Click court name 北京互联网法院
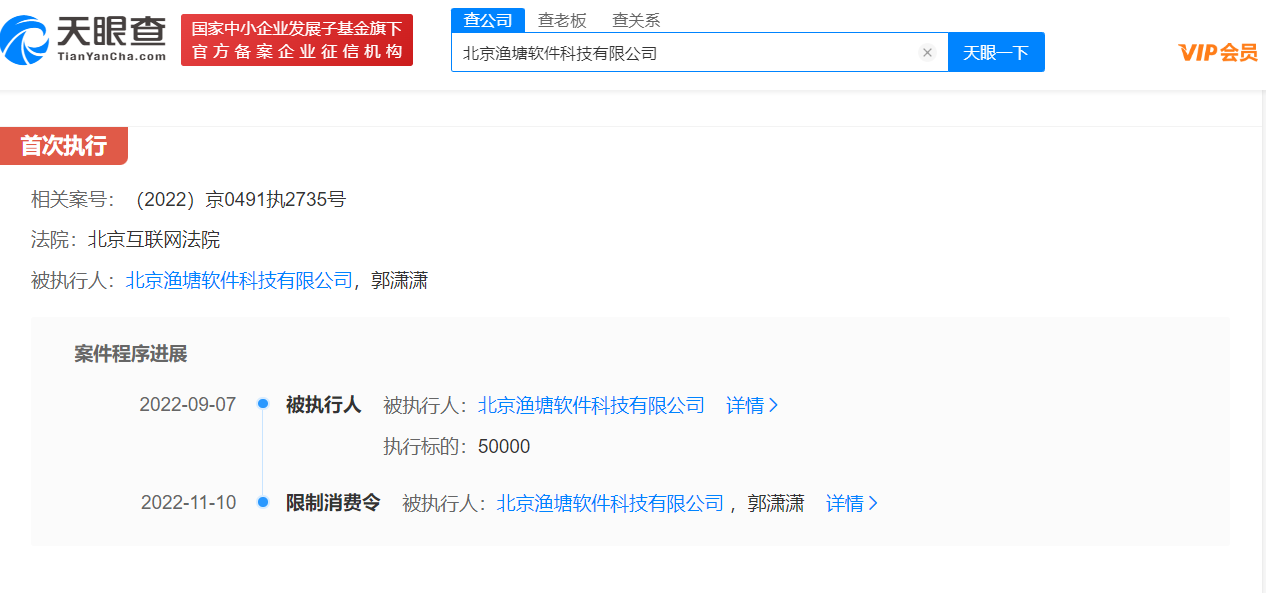Image resolution: width=1266 pixels, height=593 pixels. click(154, 240)
